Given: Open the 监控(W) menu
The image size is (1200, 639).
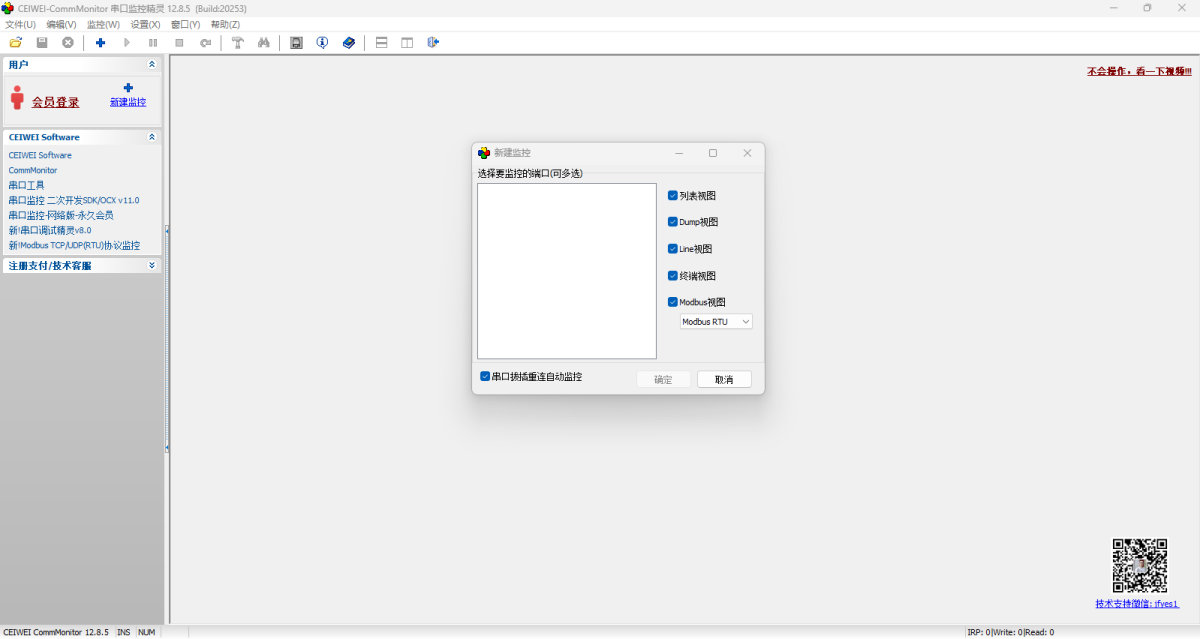Looking at the screenshot, I should click(103, 25).
